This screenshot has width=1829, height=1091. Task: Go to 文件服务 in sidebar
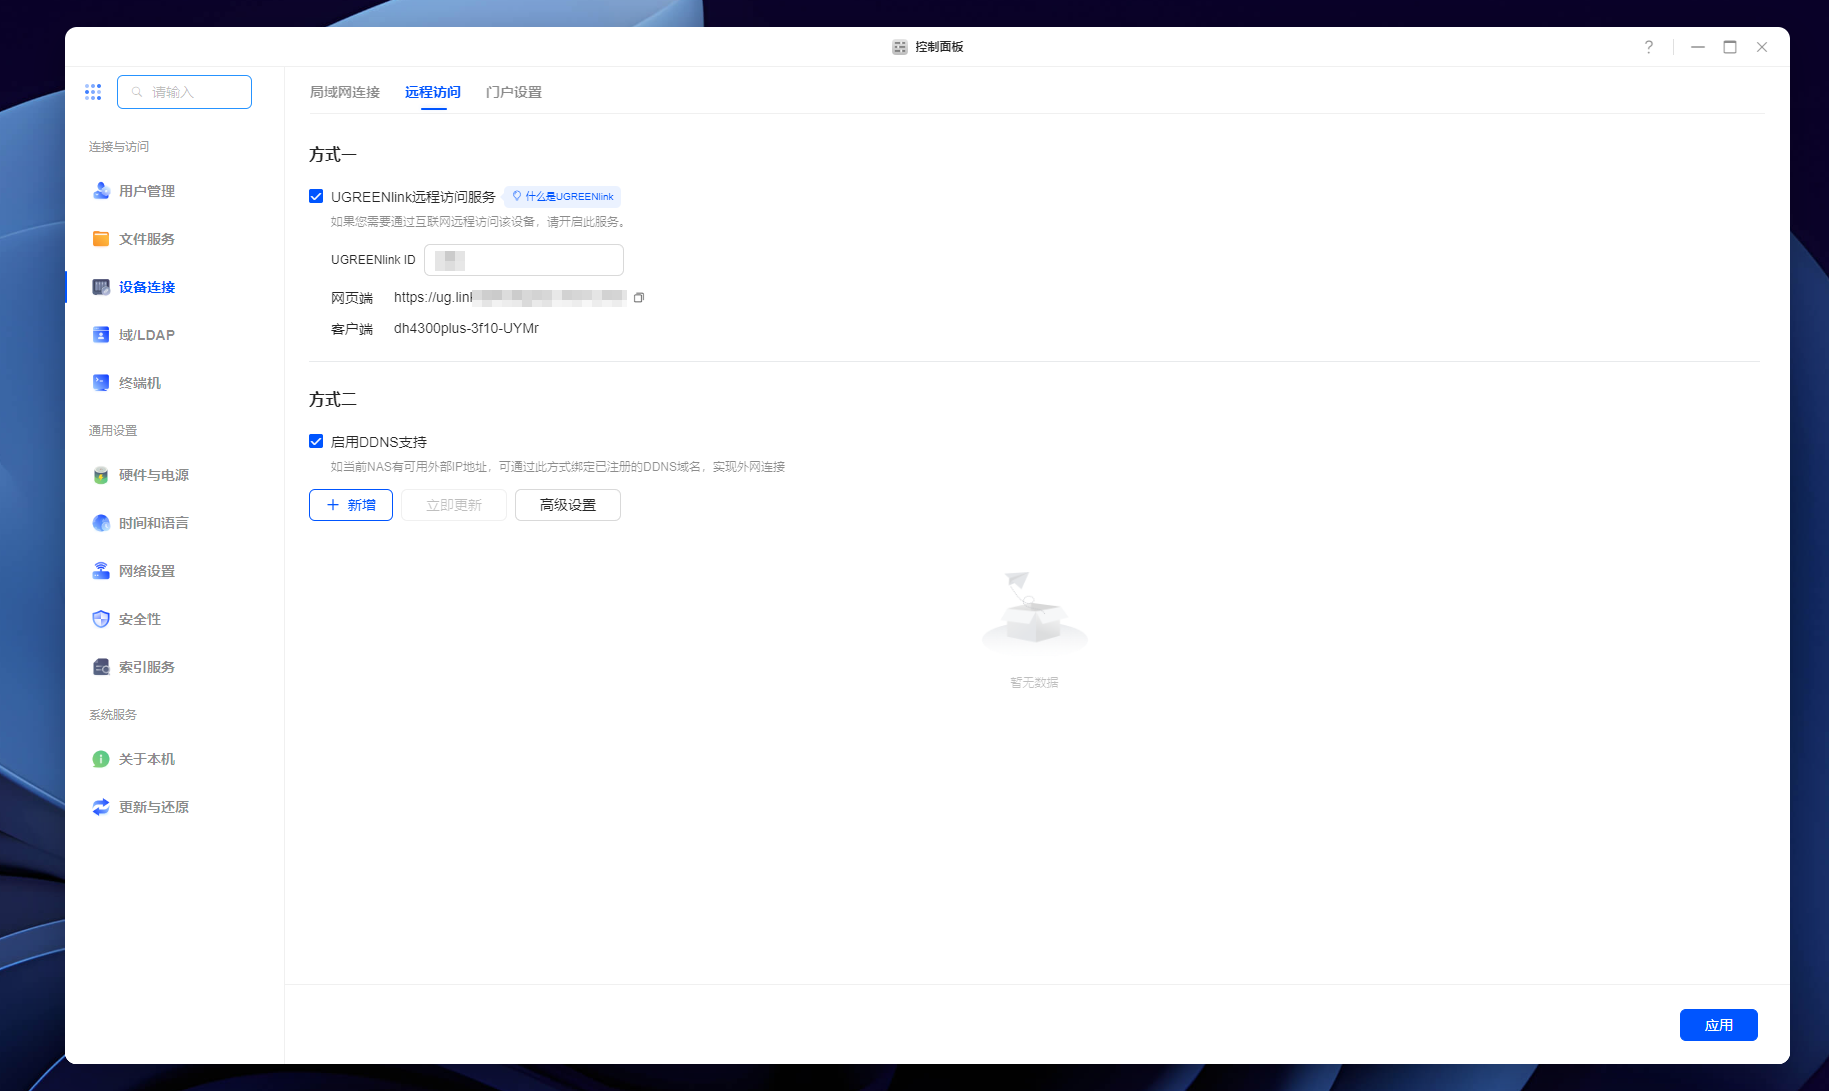pos(147,239)
